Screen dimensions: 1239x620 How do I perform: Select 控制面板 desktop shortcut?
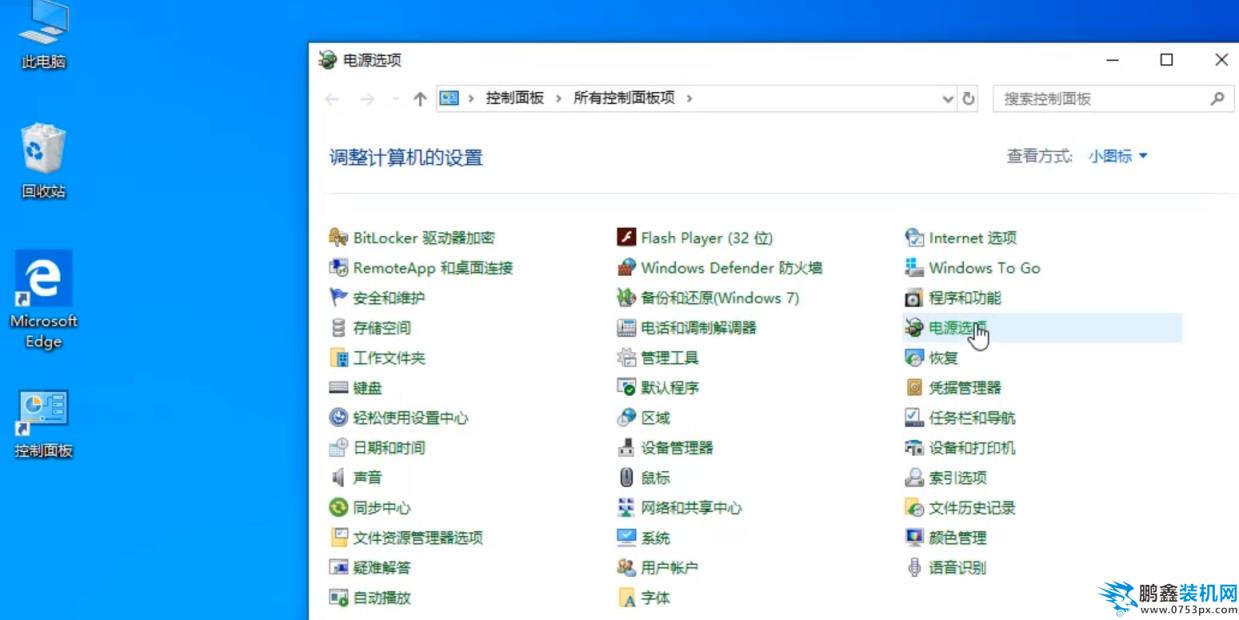point(44,424)
